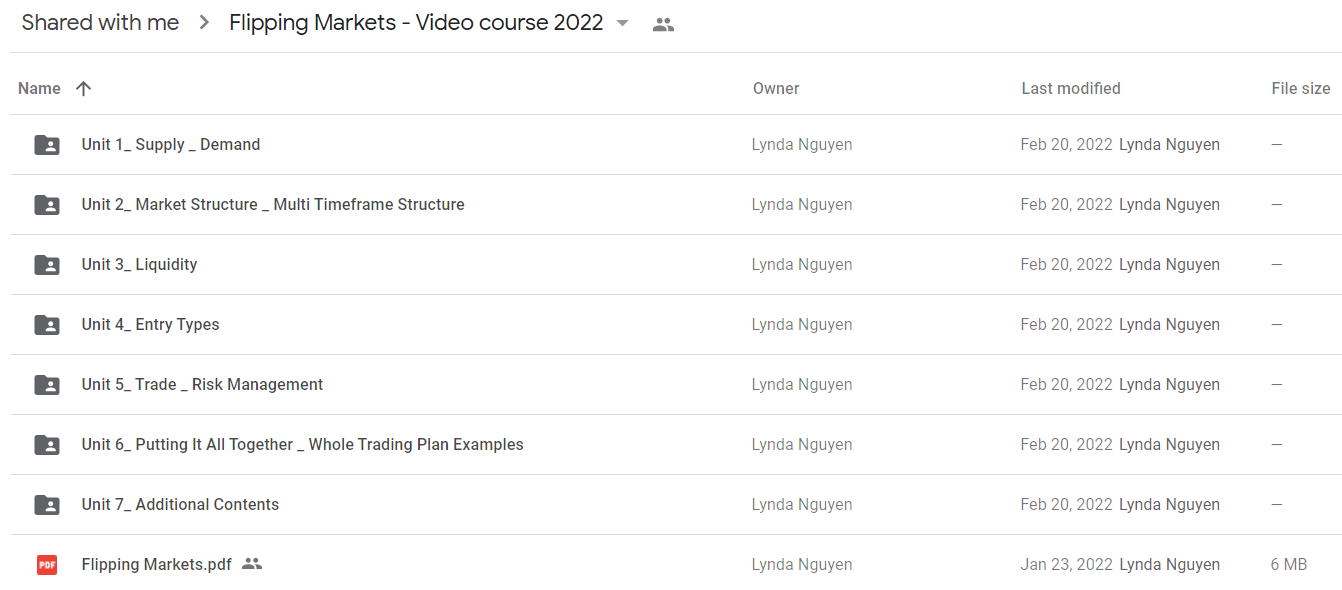Click the Unit 5_ Trade _ Risk Management folder icon

(x=46, y=385)
